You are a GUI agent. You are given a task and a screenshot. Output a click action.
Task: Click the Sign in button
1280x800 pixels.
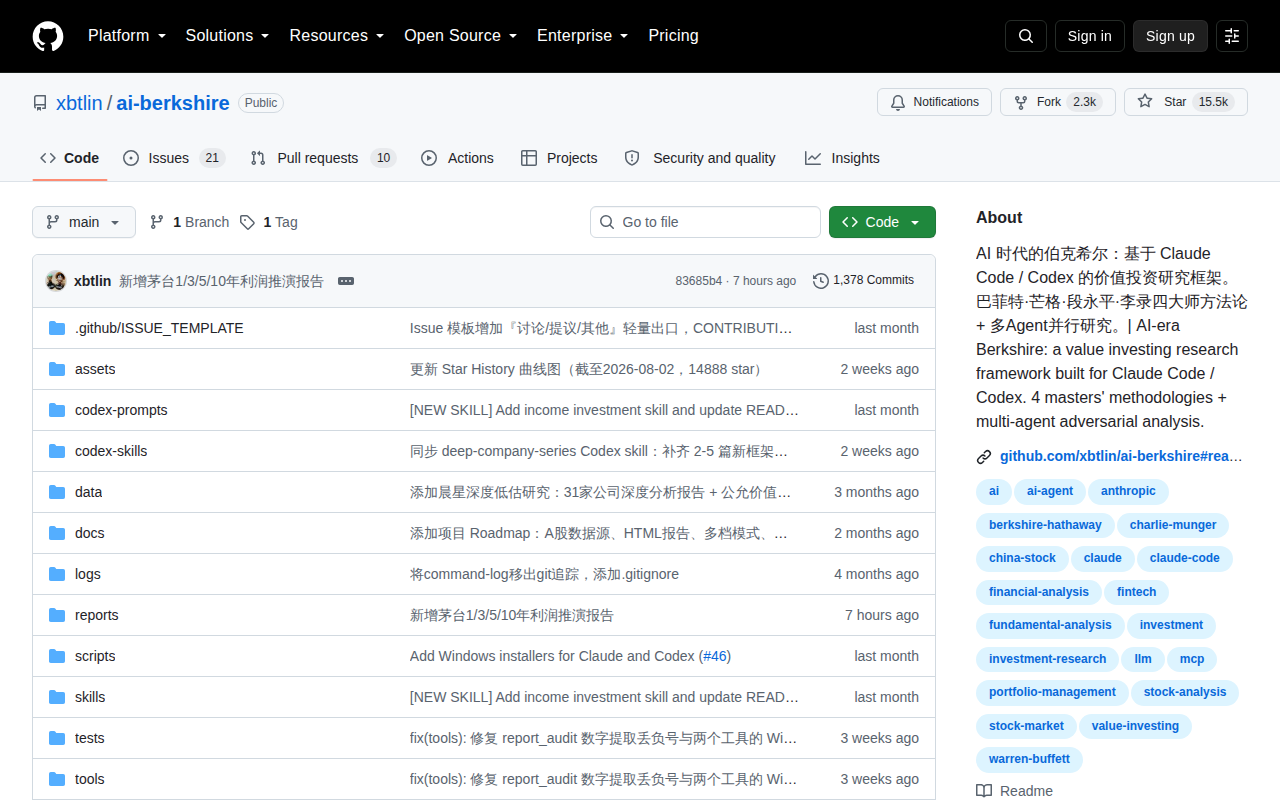pos(1089,36)
